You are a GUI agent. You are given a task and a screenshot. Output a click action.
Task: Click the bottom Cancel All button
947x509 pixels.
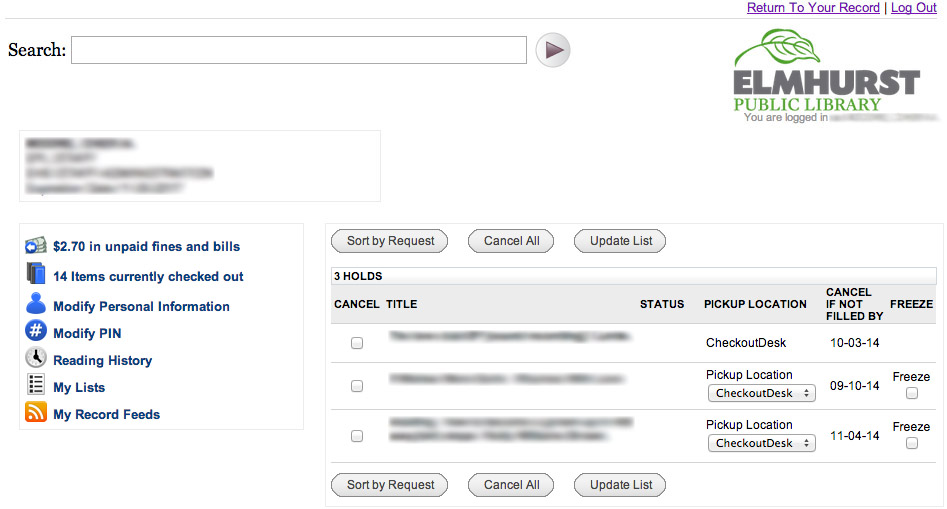pyautogui.click(x=511, y=485)
